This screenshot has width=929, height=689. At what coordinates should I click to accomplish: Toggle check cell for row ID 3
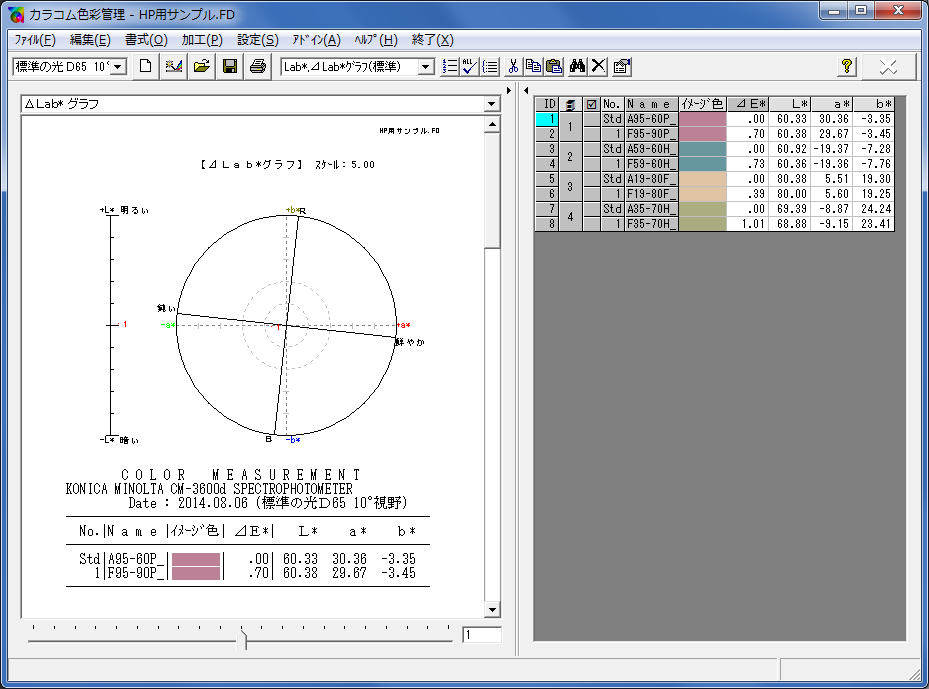(x=591, y=149)
